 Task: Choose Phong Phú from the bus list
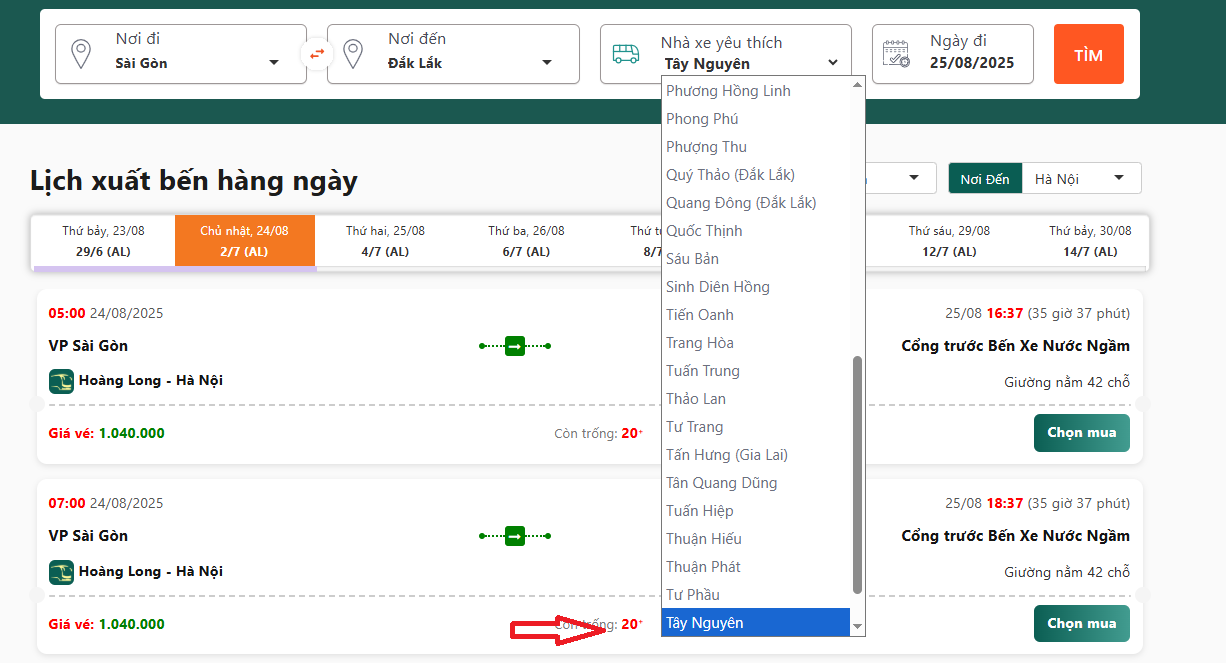coord(756,119)
